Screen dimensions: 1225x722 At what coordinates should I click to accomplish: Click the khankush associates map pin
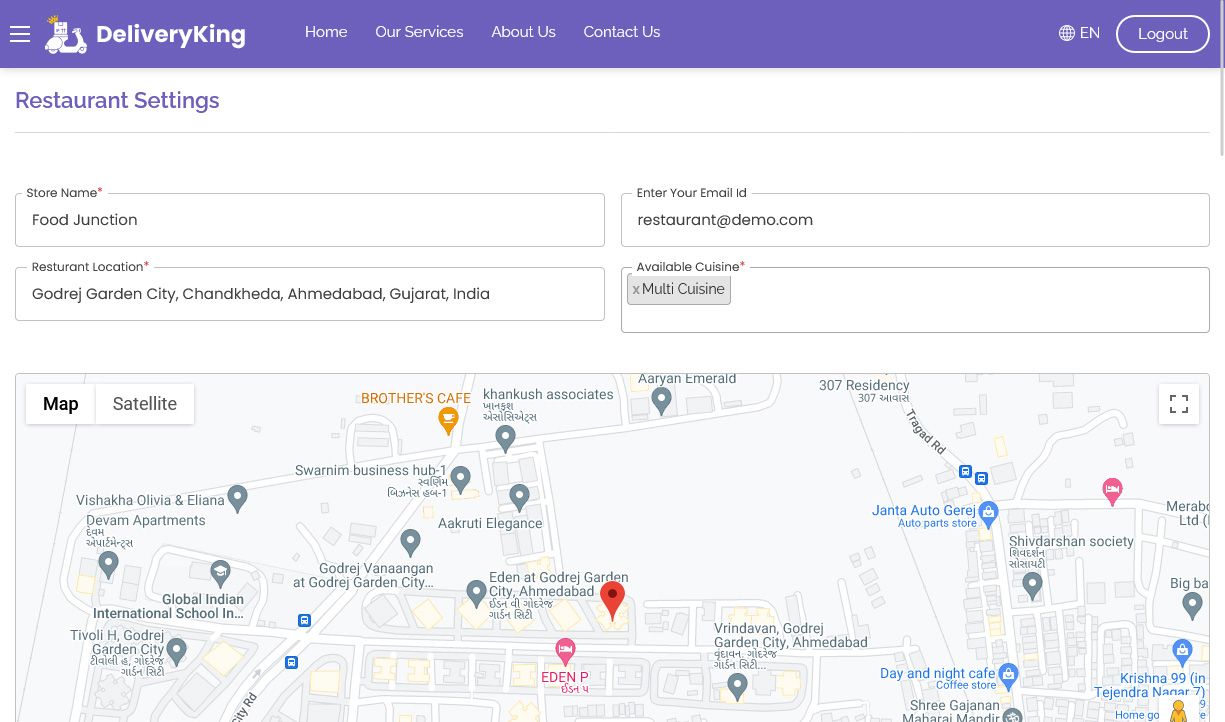coord(506,438)
